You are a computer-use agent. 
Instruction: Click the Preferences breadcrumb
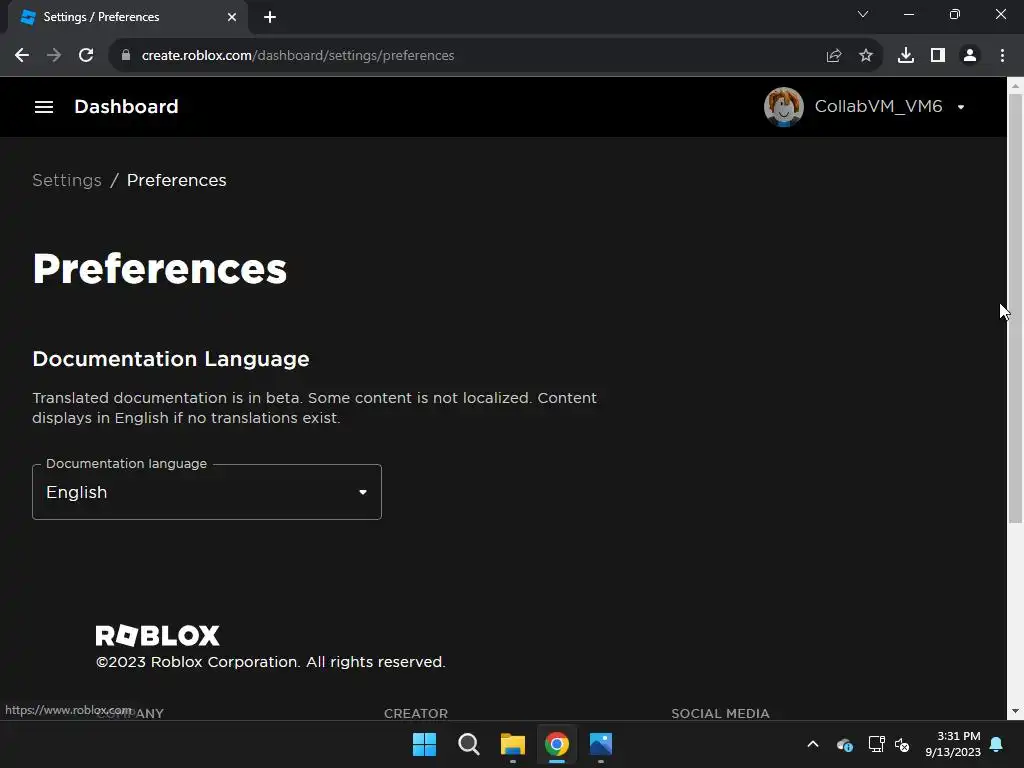(176, 180)
